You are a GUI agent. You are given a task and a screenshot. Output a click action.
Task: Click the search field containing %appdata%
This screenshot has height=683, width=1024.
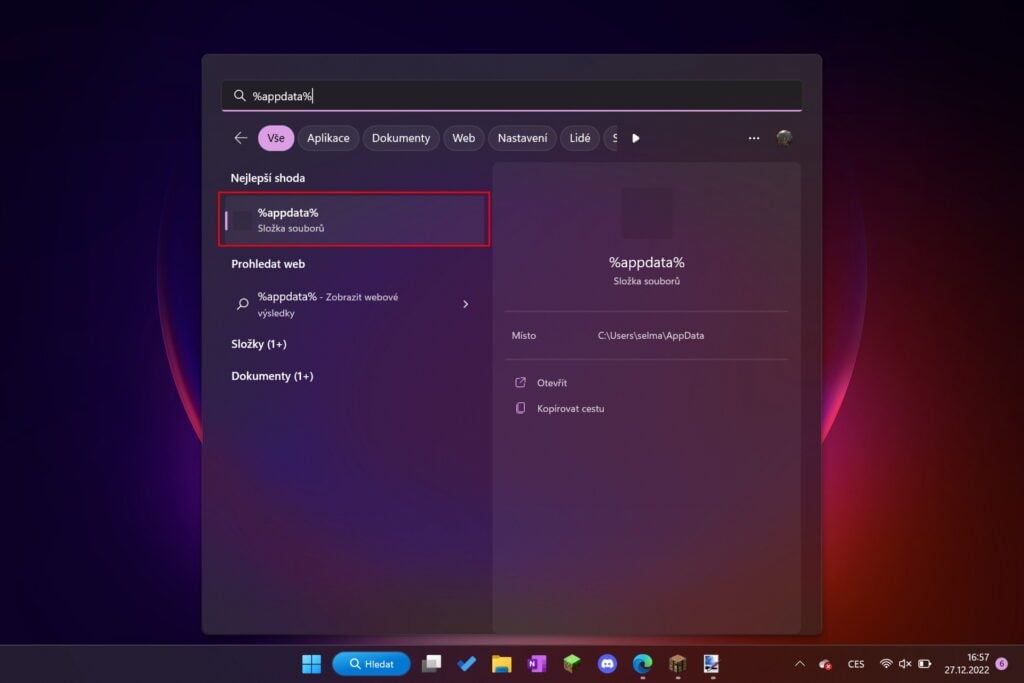coord(512,96)
